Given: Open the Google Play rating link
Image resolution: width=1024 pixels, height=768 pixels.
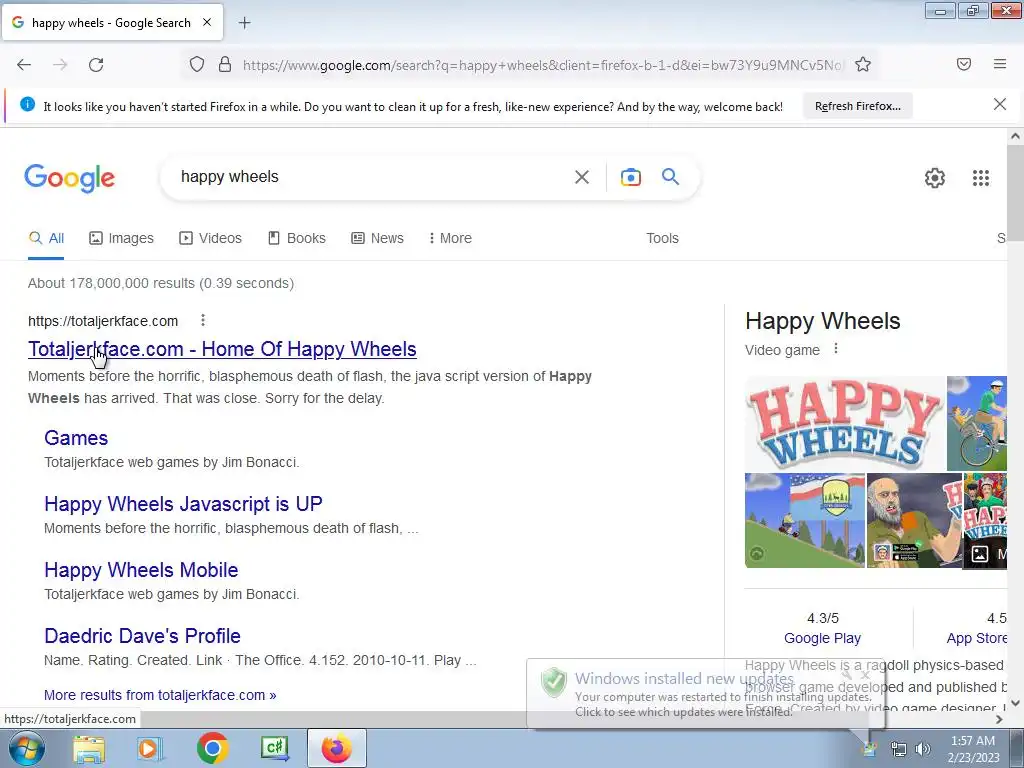Looking at the screenshot, I should click(x=822, y=638).
